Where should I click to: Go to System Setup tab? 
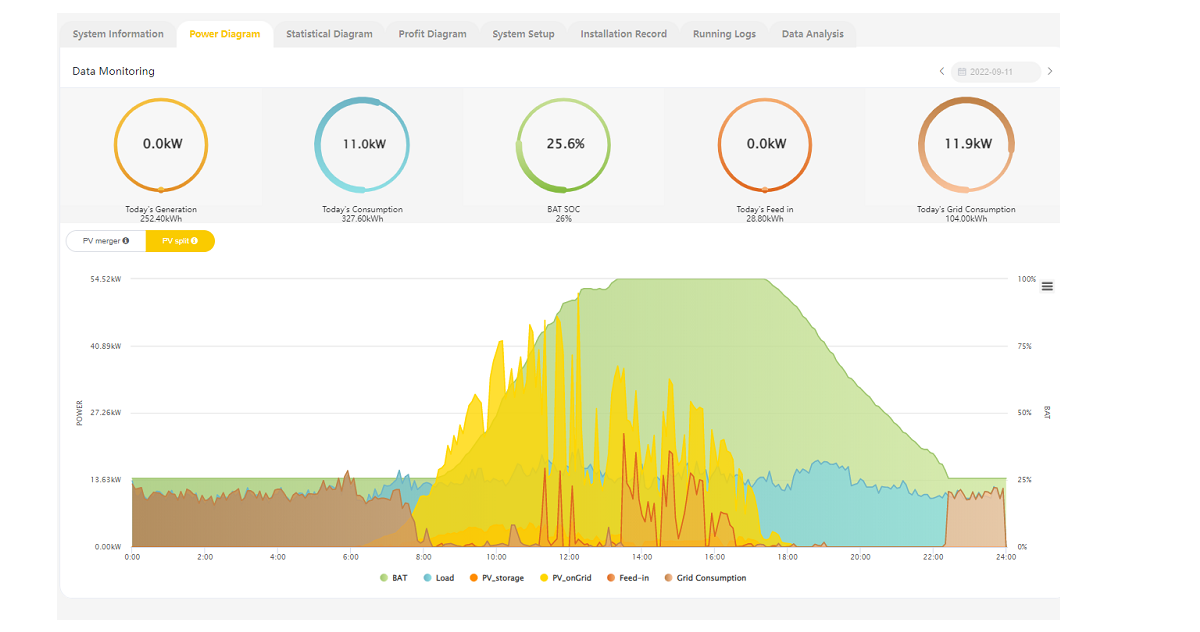(523, 34)
